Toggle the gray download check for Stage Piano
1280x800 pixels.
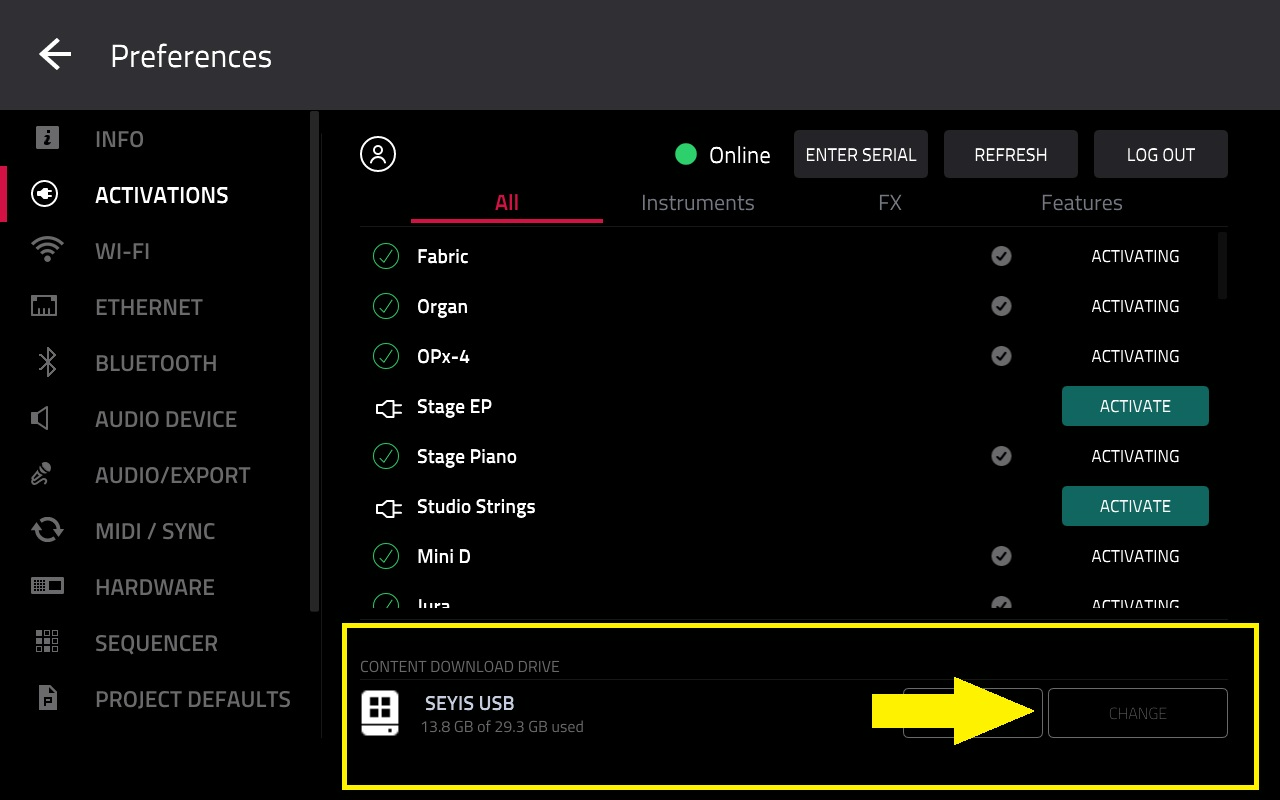[x=1001, y=456]
